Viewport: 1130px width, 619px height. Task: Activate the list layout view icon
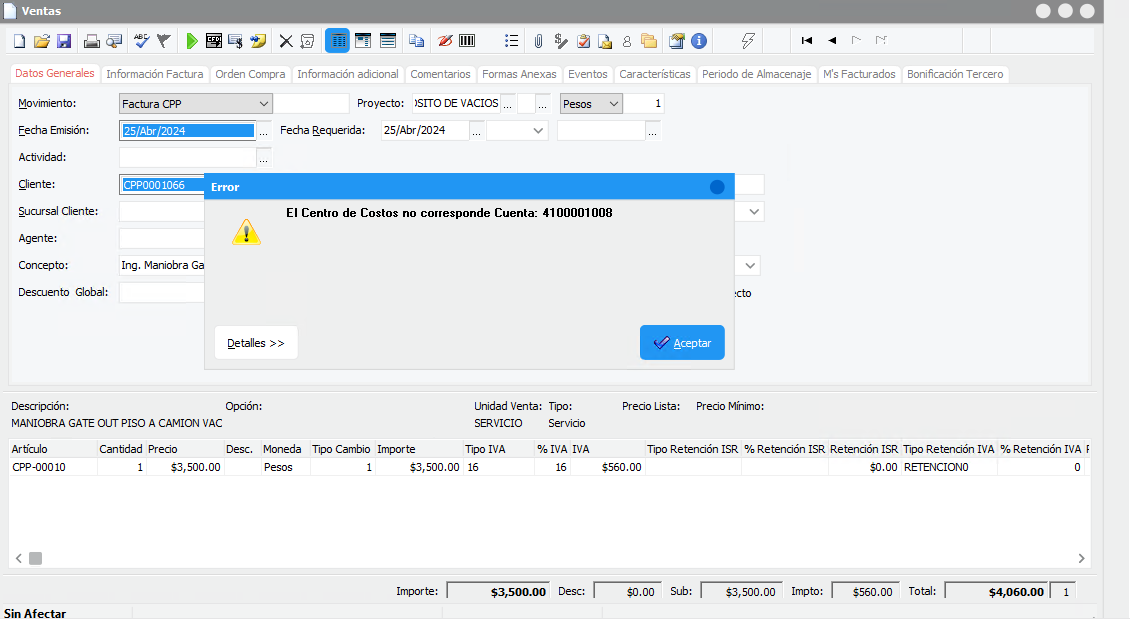click(387, 40)
